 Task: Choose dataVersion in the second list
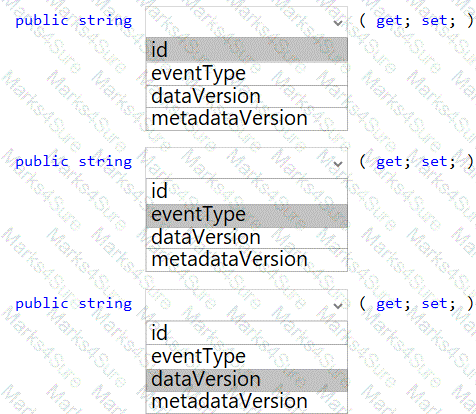pos(247,238)
